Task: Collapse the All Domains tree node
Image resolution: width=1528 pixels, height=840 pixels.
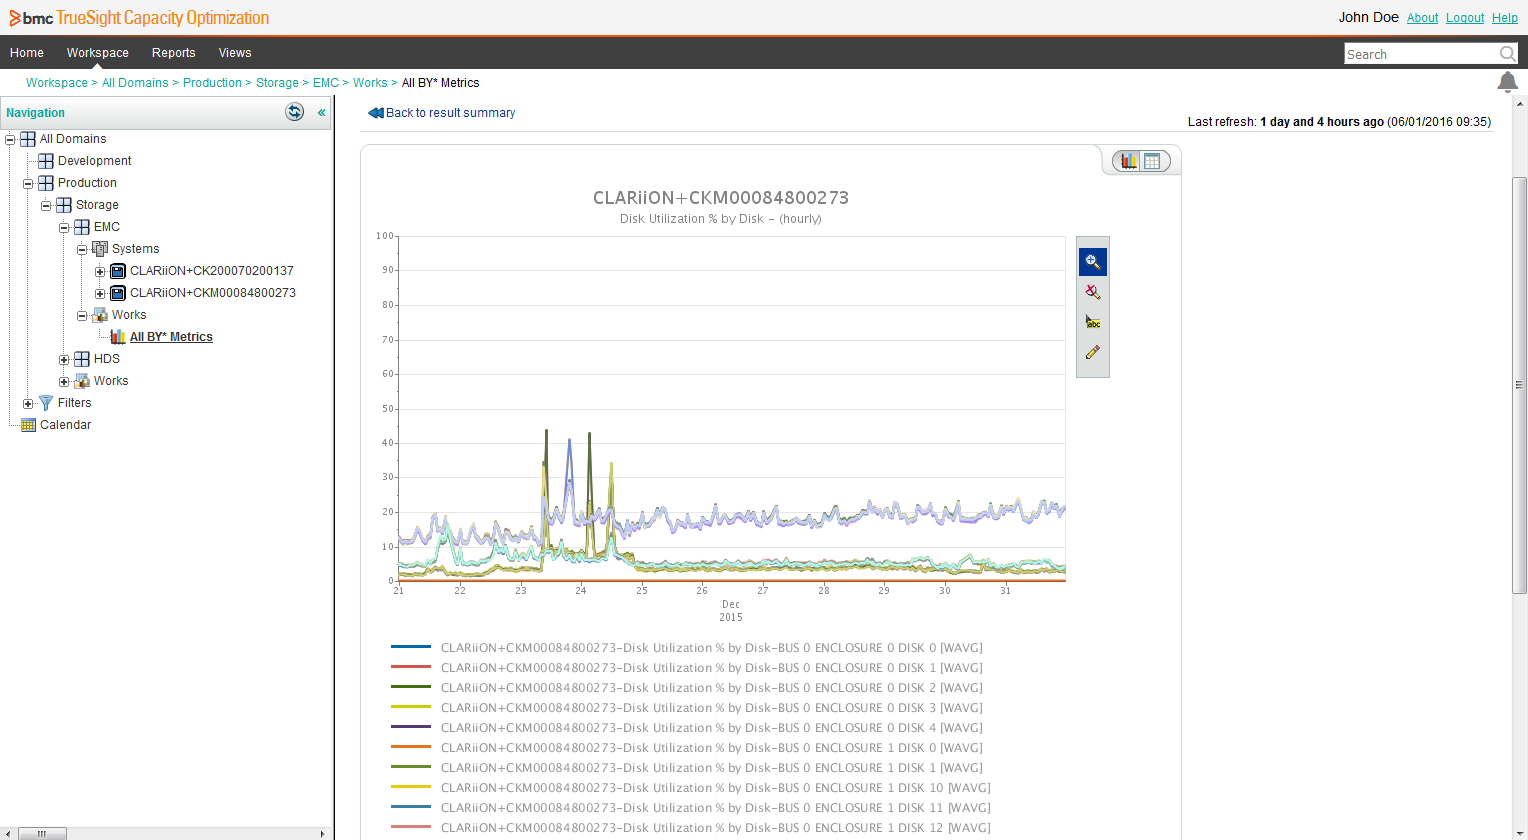Action: point(10,140)
